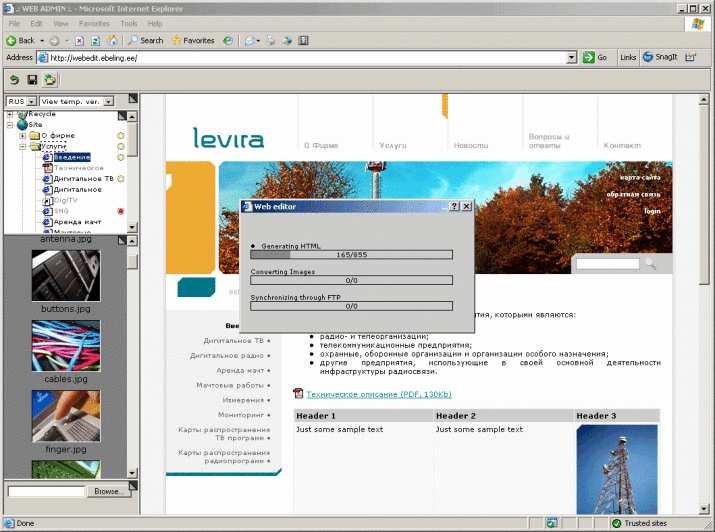This screenshot has height=532, width=715.
Task: Open the Edit menu
Action: pyautogui.click(x=36, y=24)
